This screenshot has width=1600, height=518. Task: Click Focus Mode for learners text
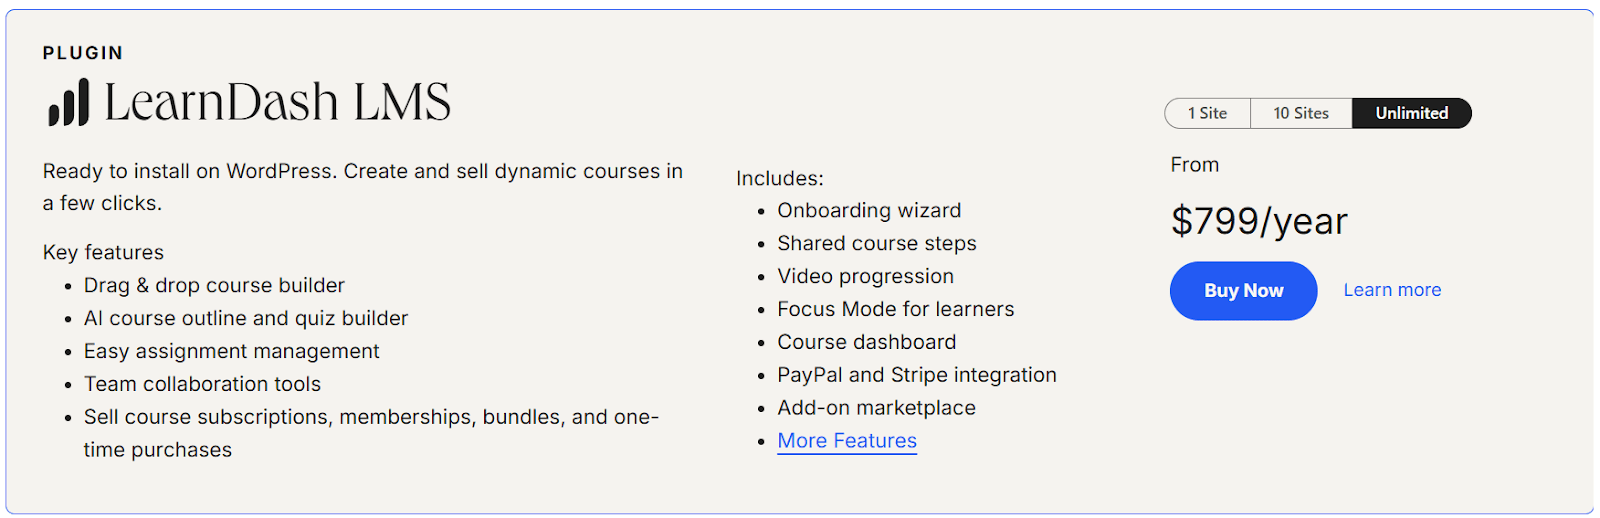click(895, 310)
